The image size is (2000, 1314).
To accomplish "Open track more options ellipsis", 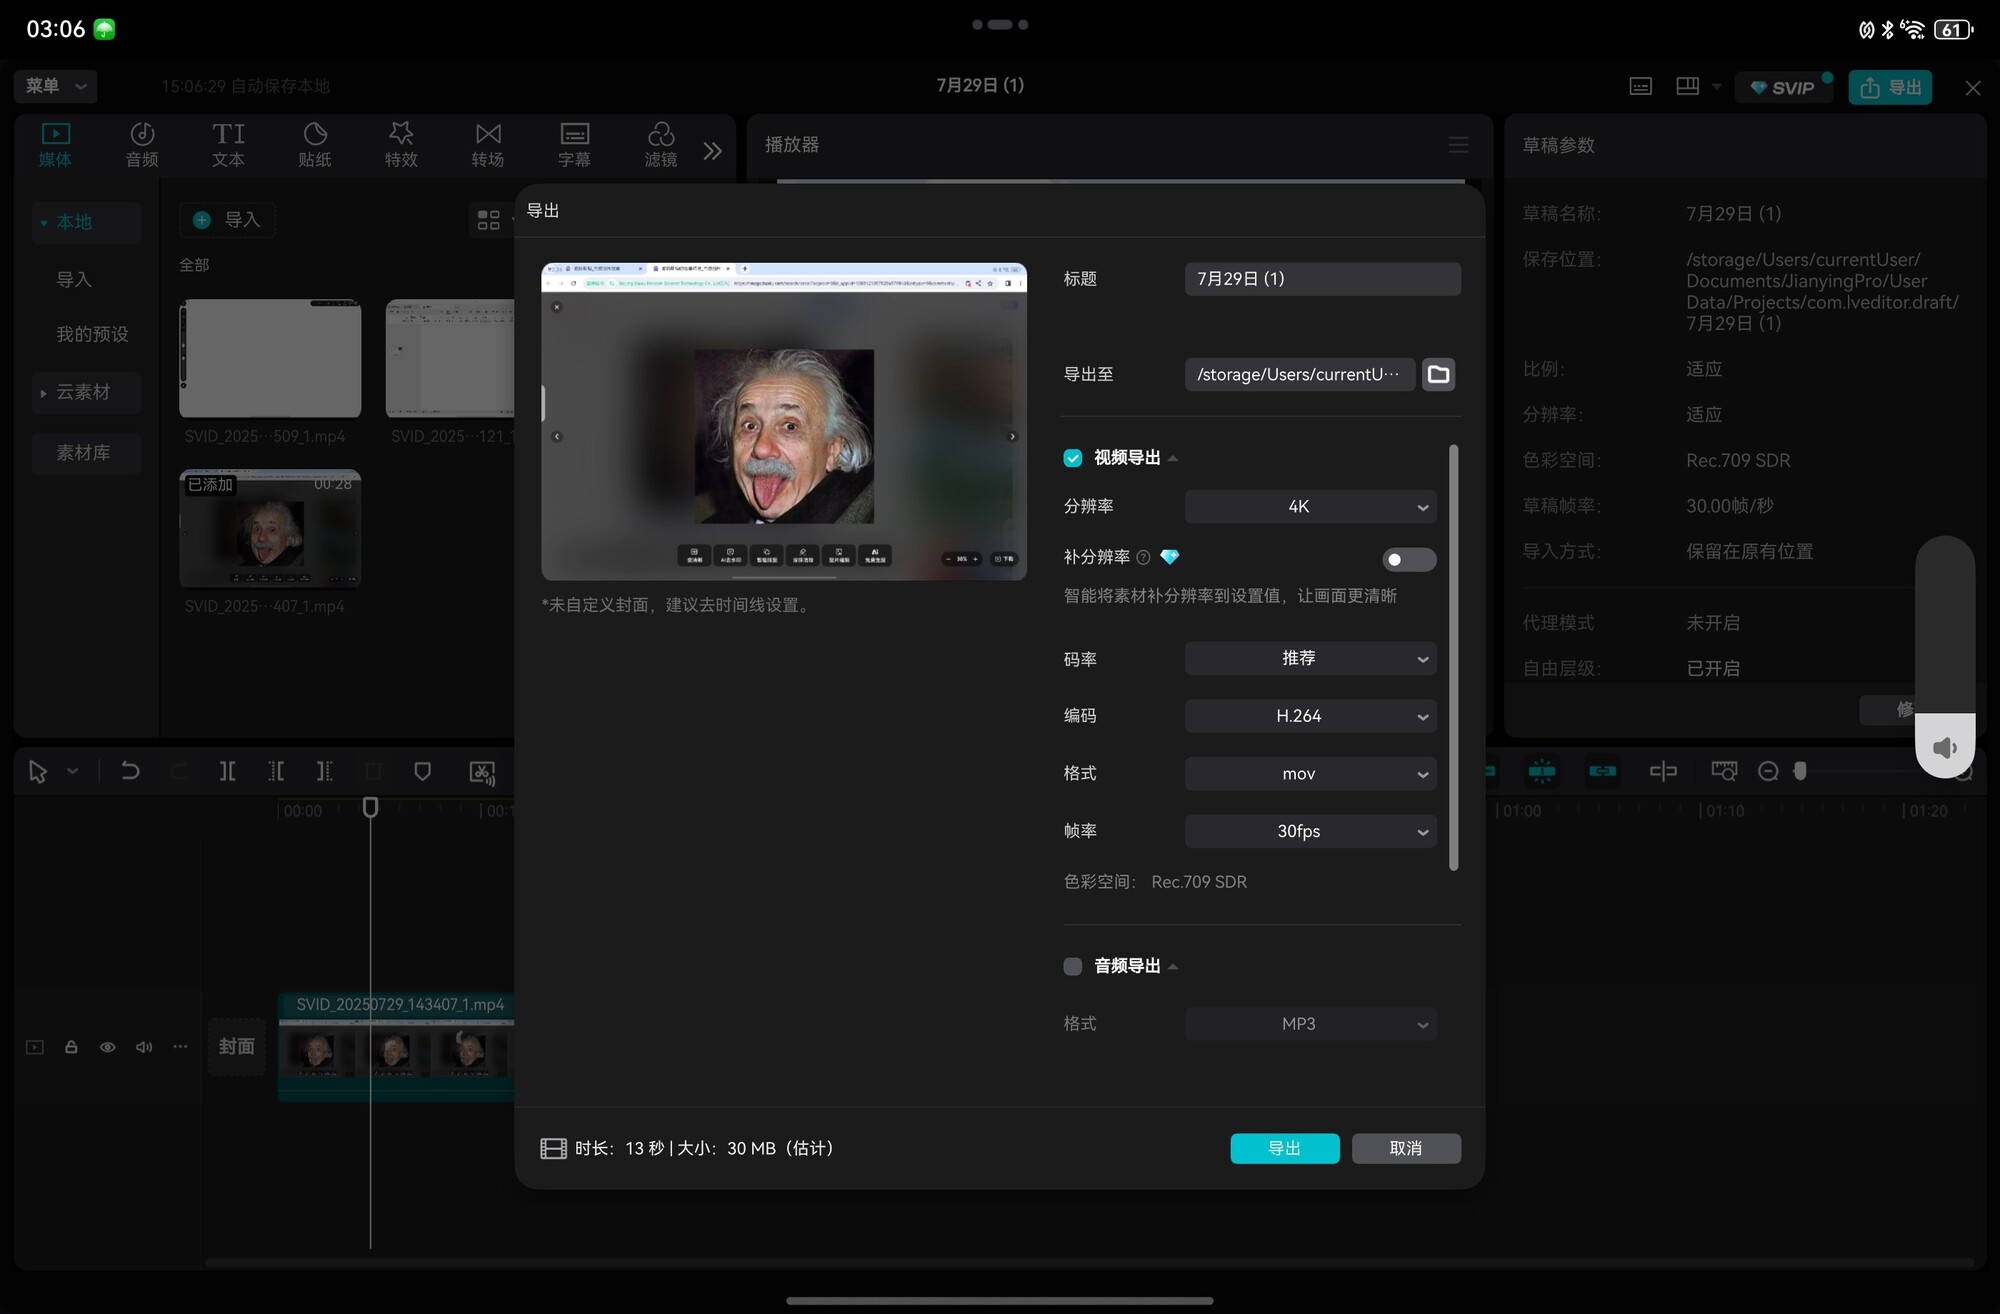I will pyautogui.click(x=180, y=1047).
